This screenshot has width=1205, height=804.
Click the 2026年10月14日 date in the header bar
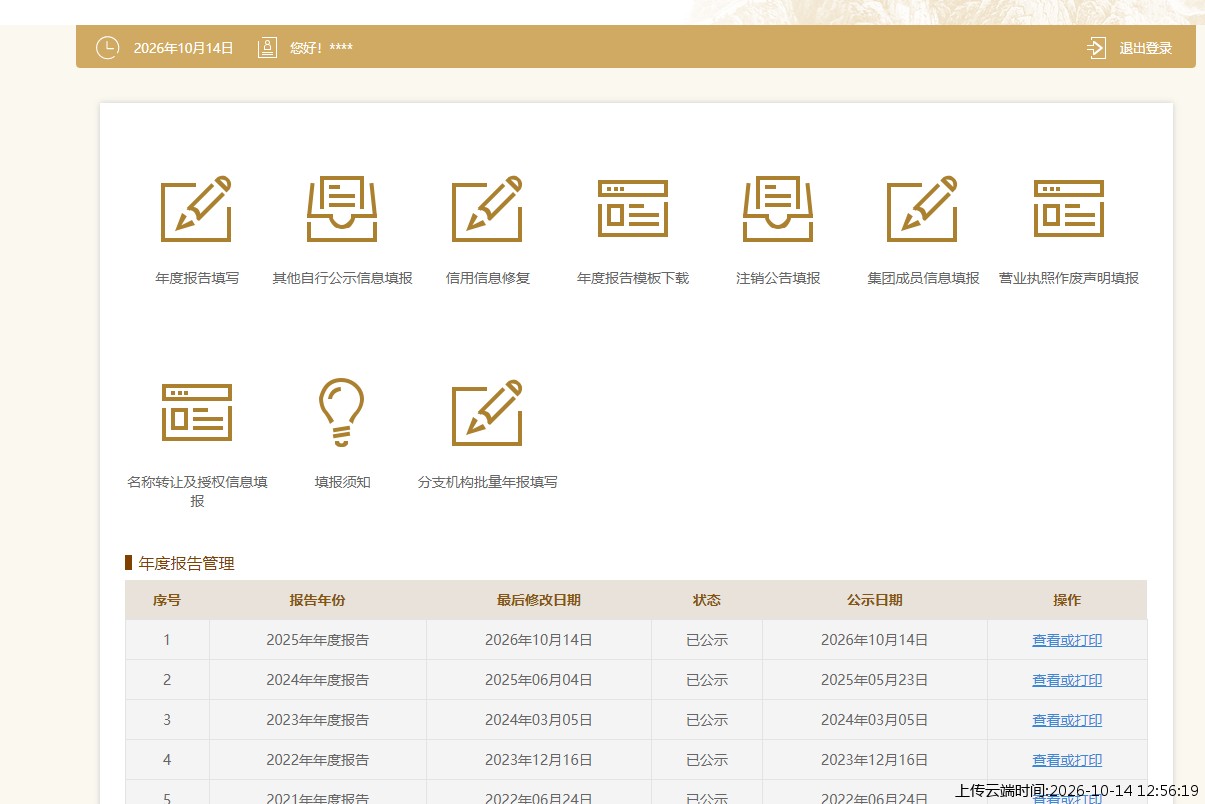pyautogui.click(x=183, y=48)
